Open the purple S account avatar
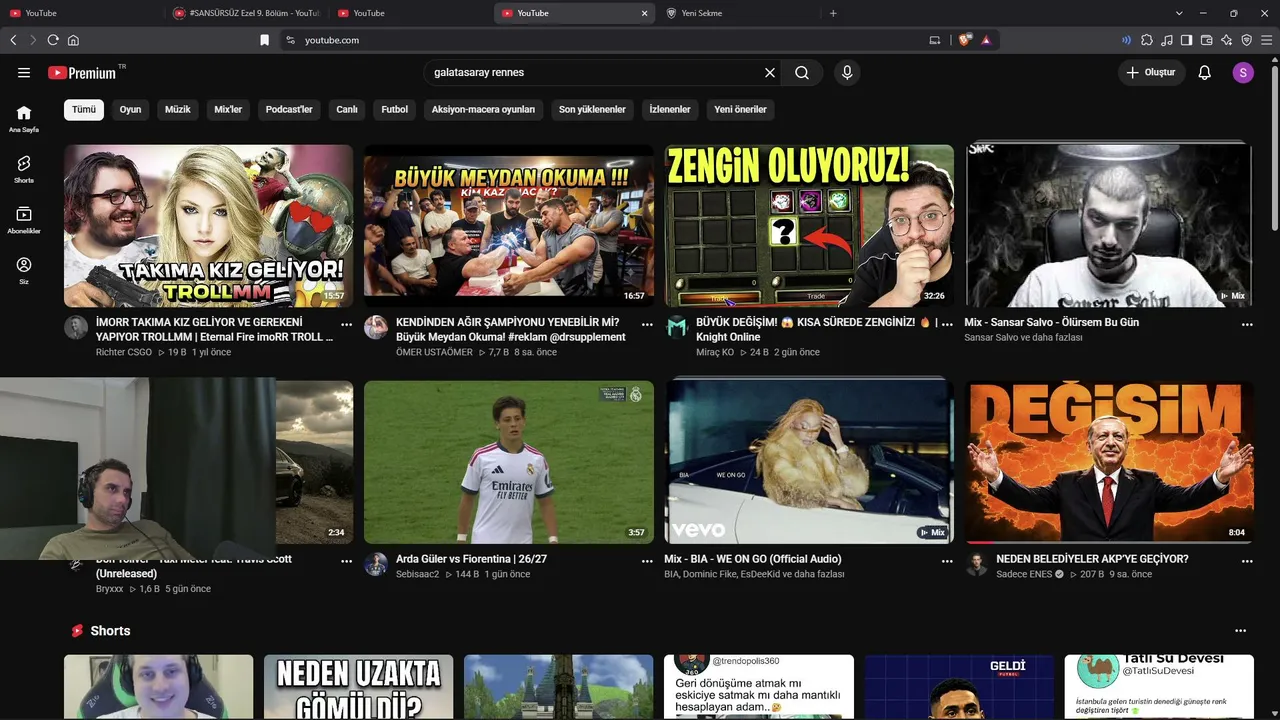Screen dimensions: 1280x720 click(x=1243, y=73)
